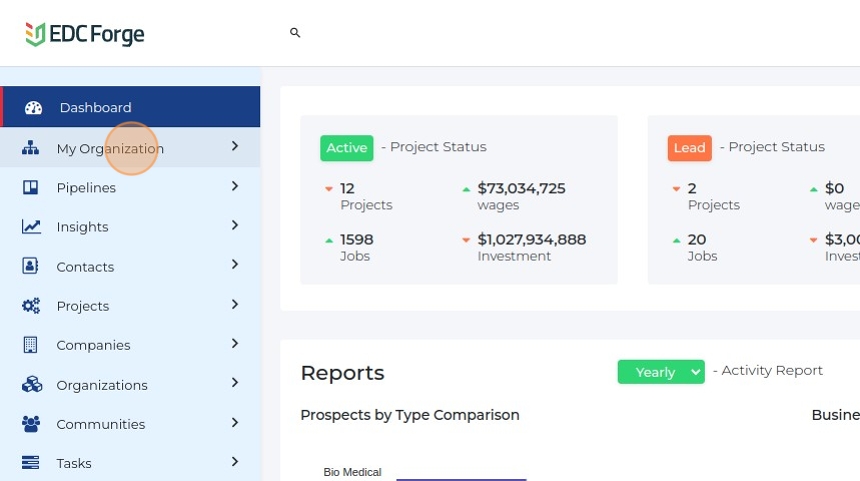
Task: Click the Tasks list icon
Action: tap(30, 462)
